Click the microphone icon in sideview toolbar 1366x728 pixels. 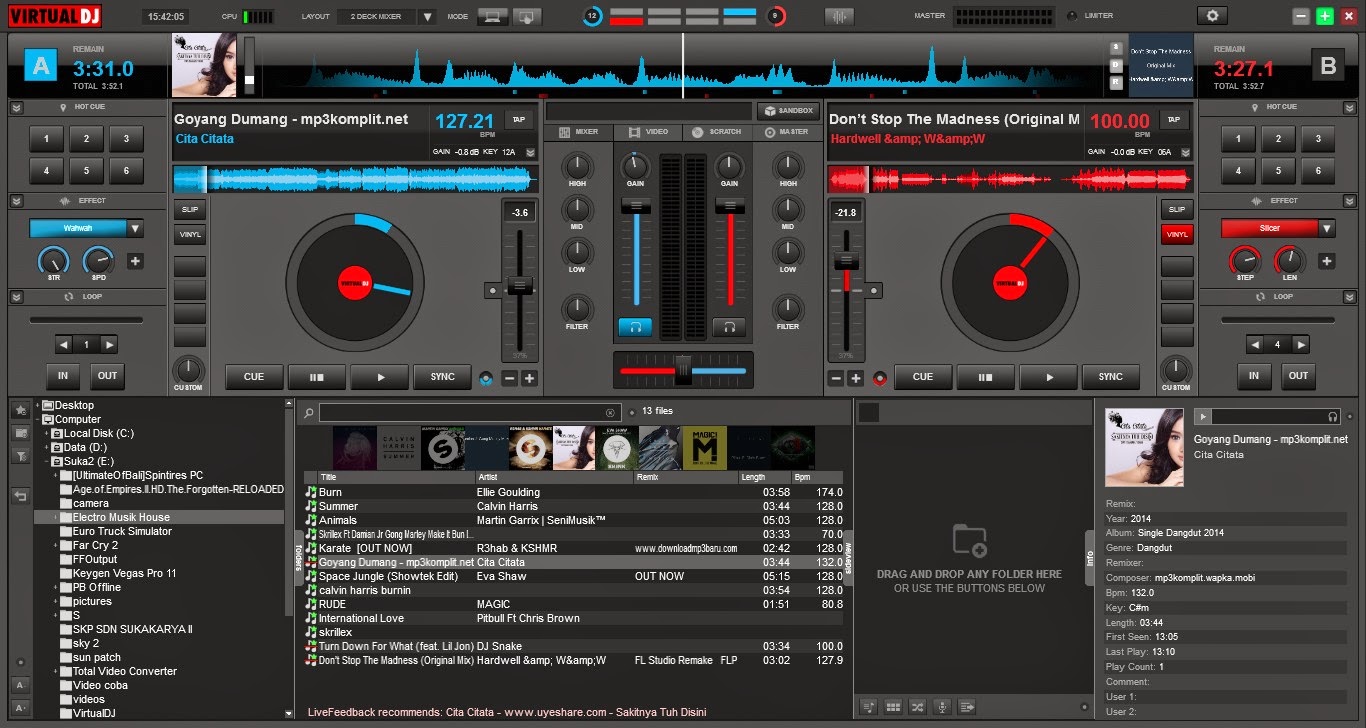pos(942,707)
